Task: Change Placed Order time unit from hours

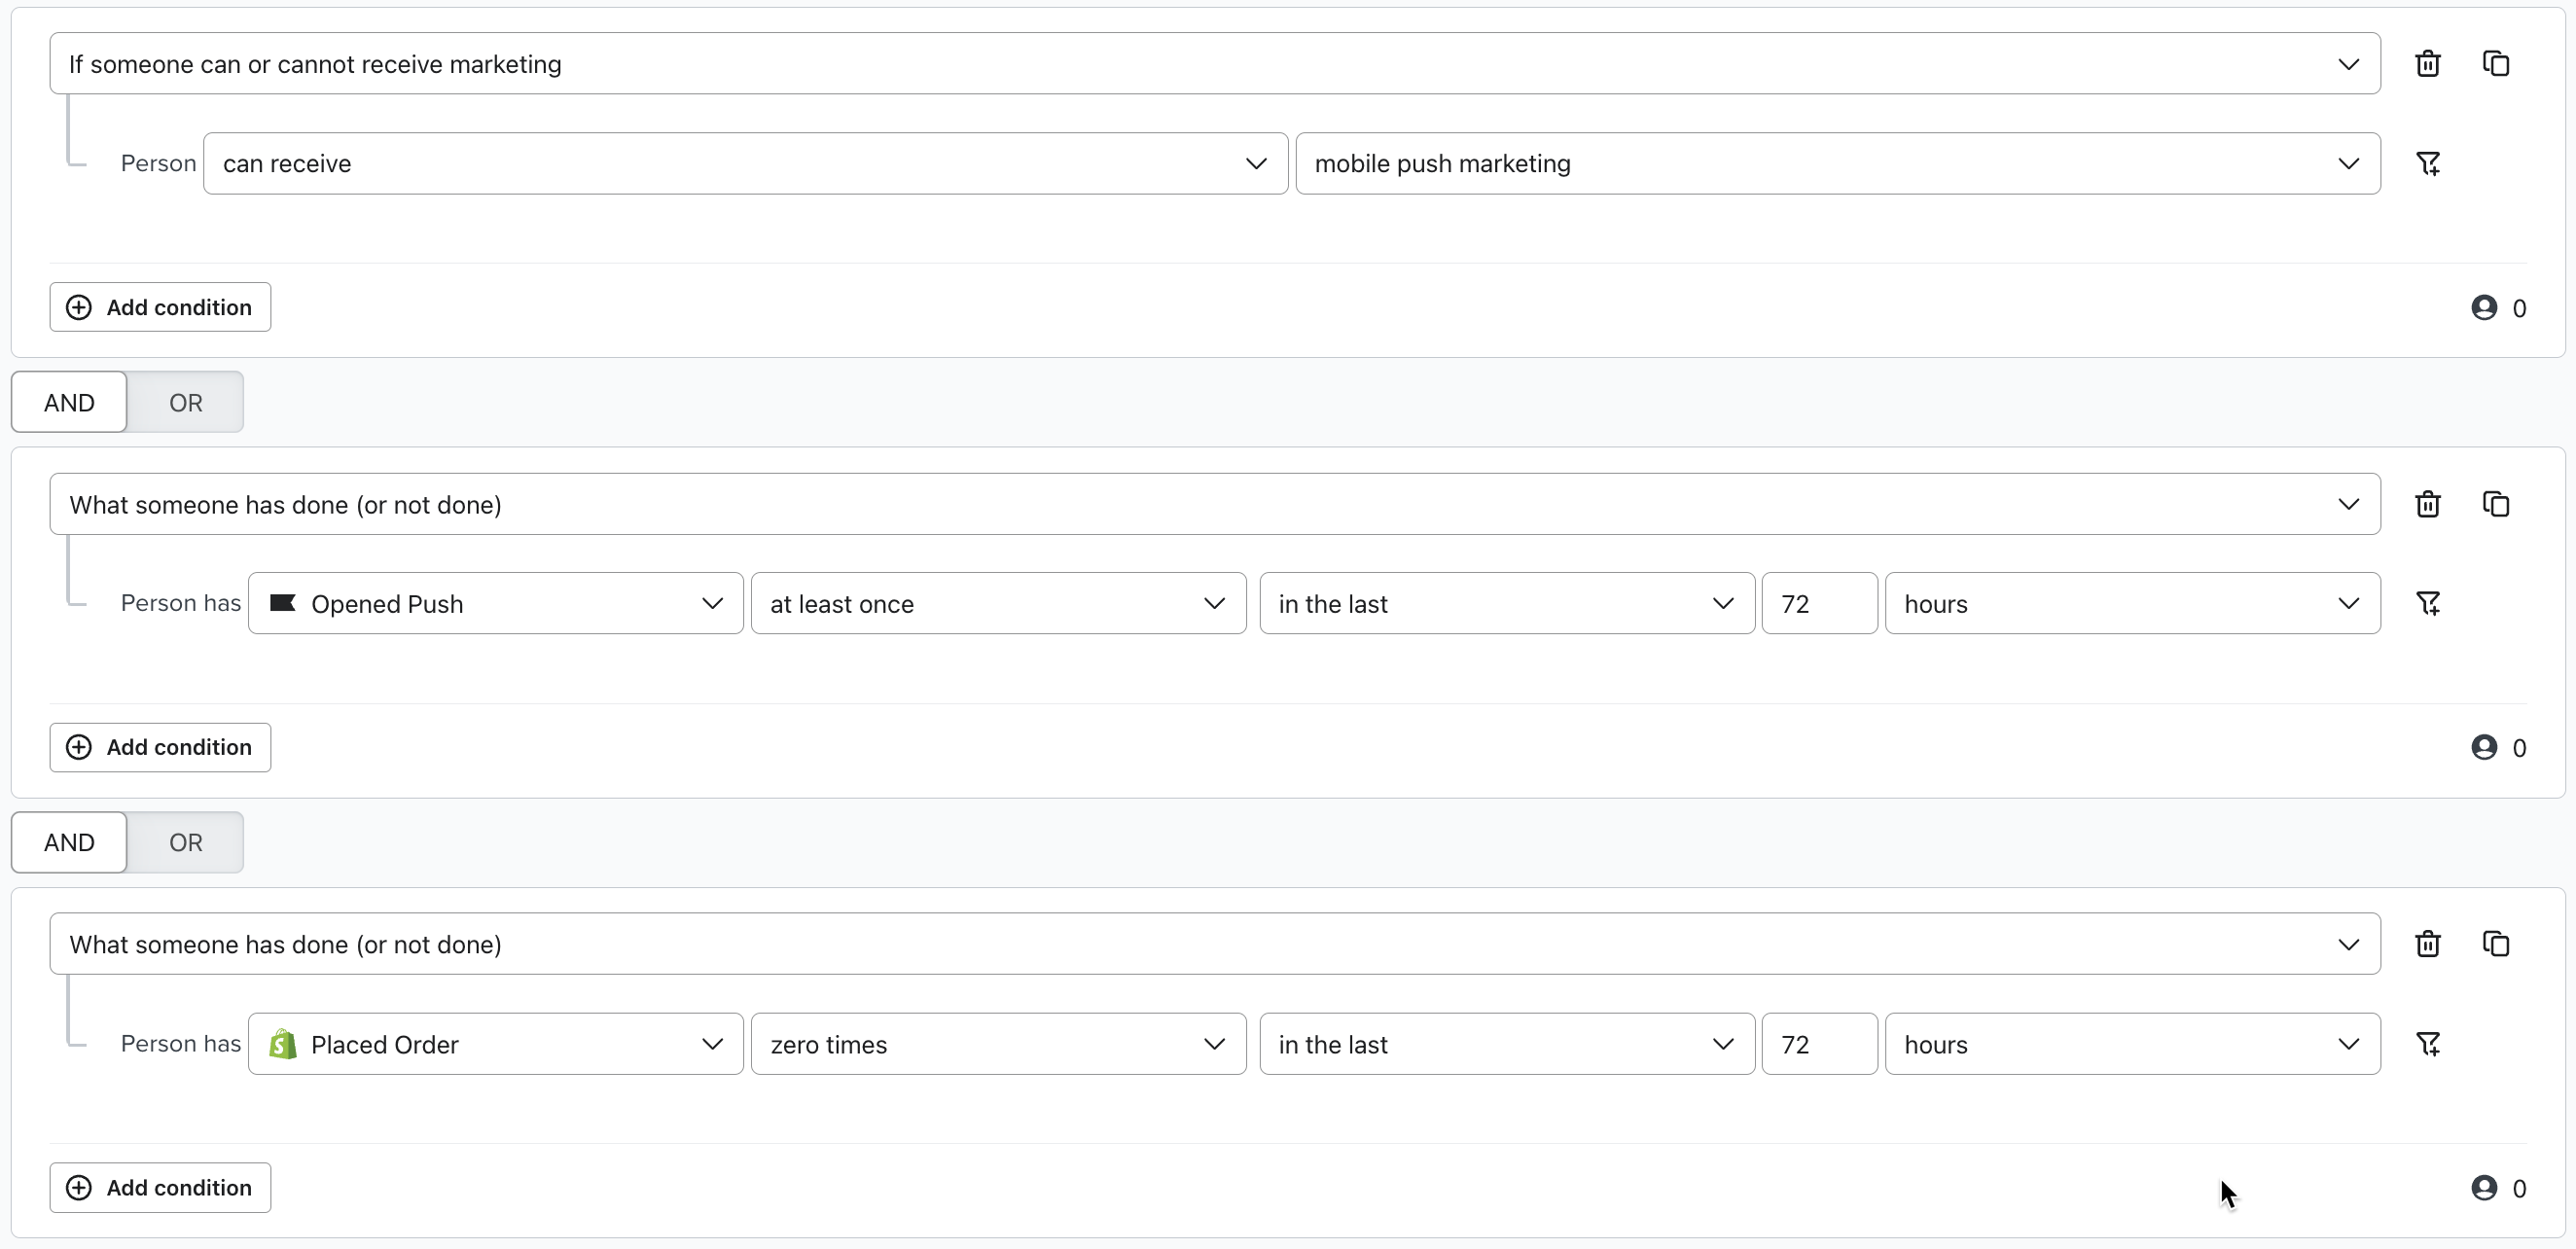Action: coord(2131,1044)
